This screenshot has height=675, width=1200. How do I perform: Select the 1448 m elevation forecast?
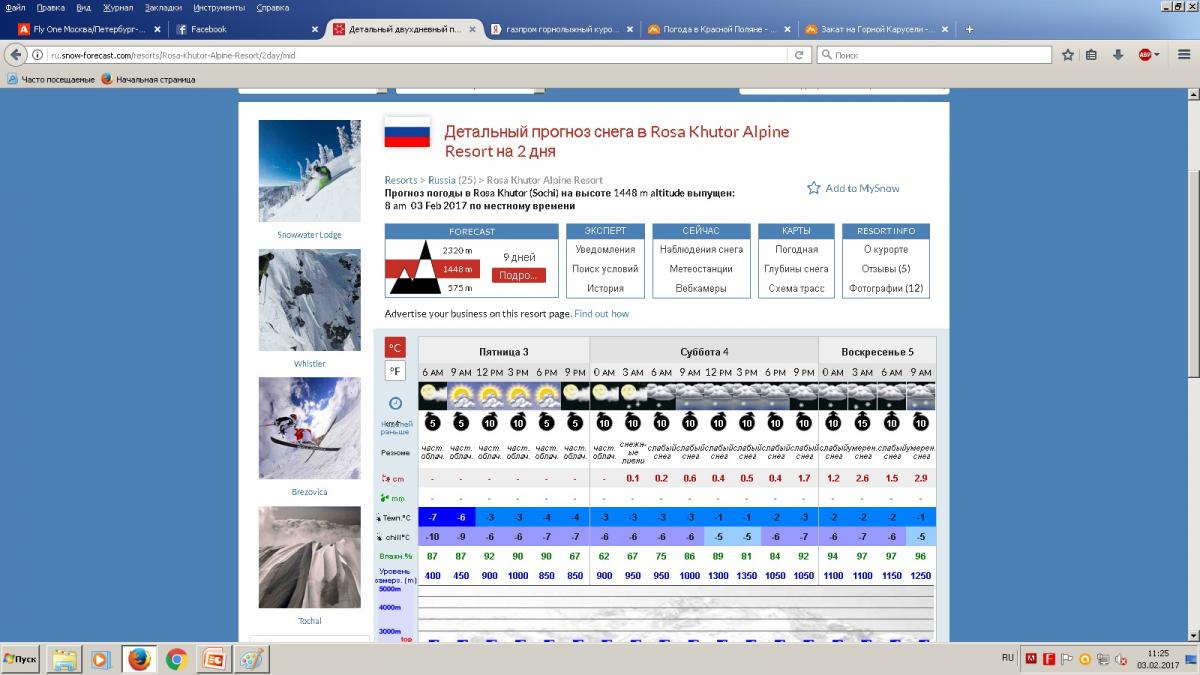point(458,269)
